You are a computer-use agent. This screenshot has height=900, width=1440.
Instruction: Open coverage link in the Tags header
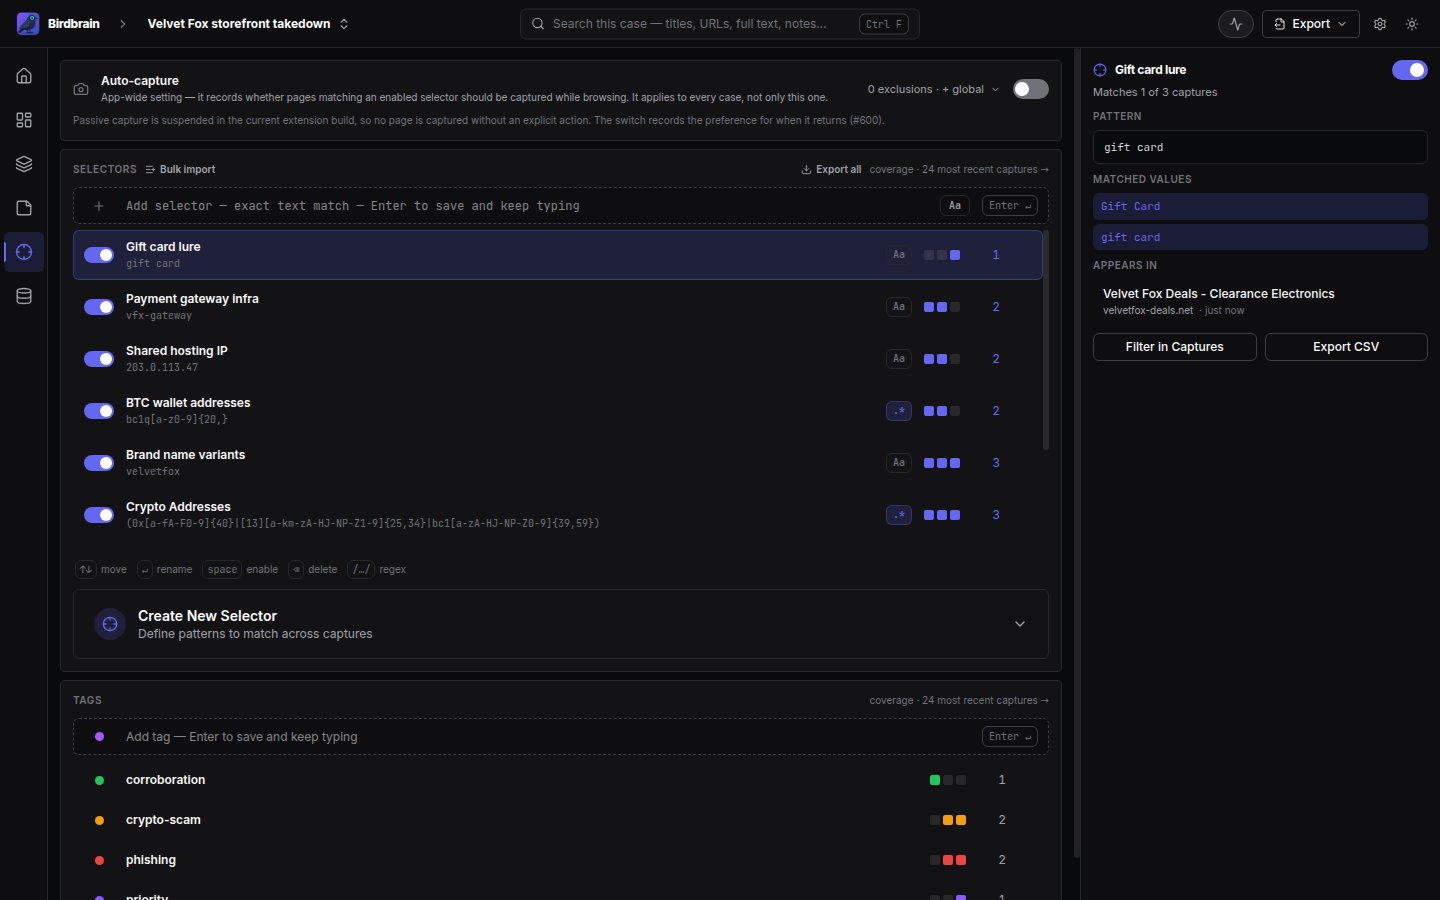click(959, 701)
